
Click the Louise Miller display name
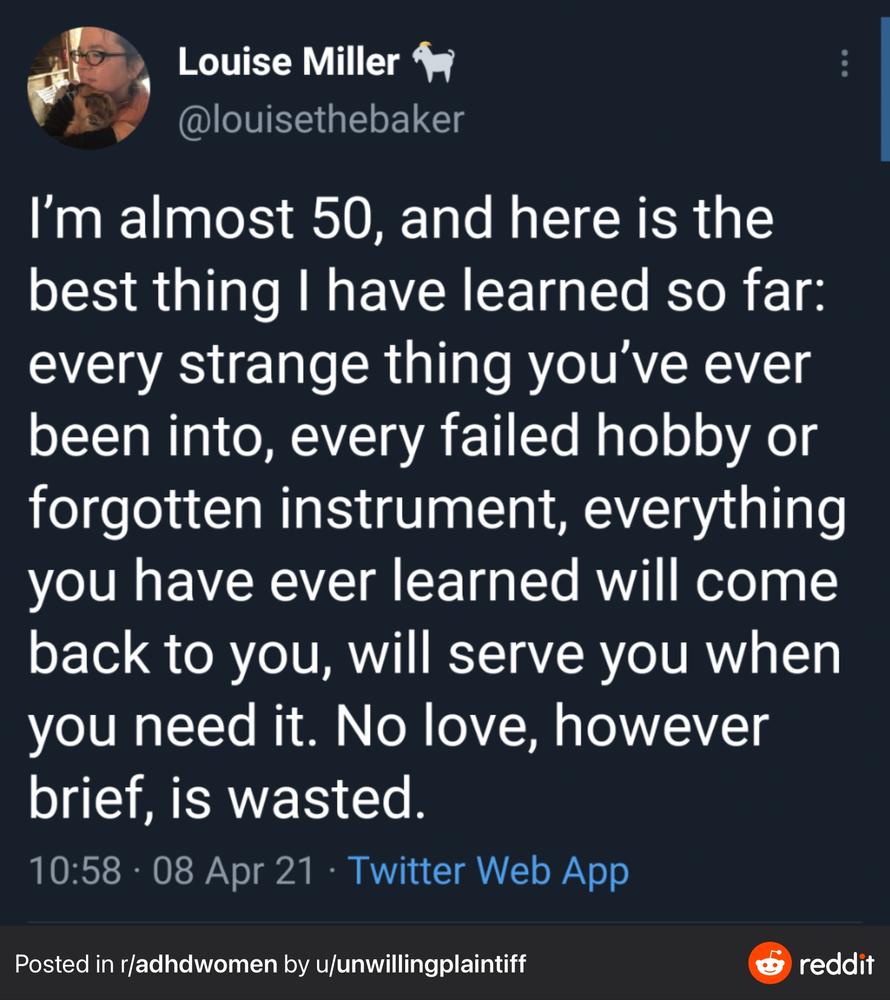tap(288, 62)
